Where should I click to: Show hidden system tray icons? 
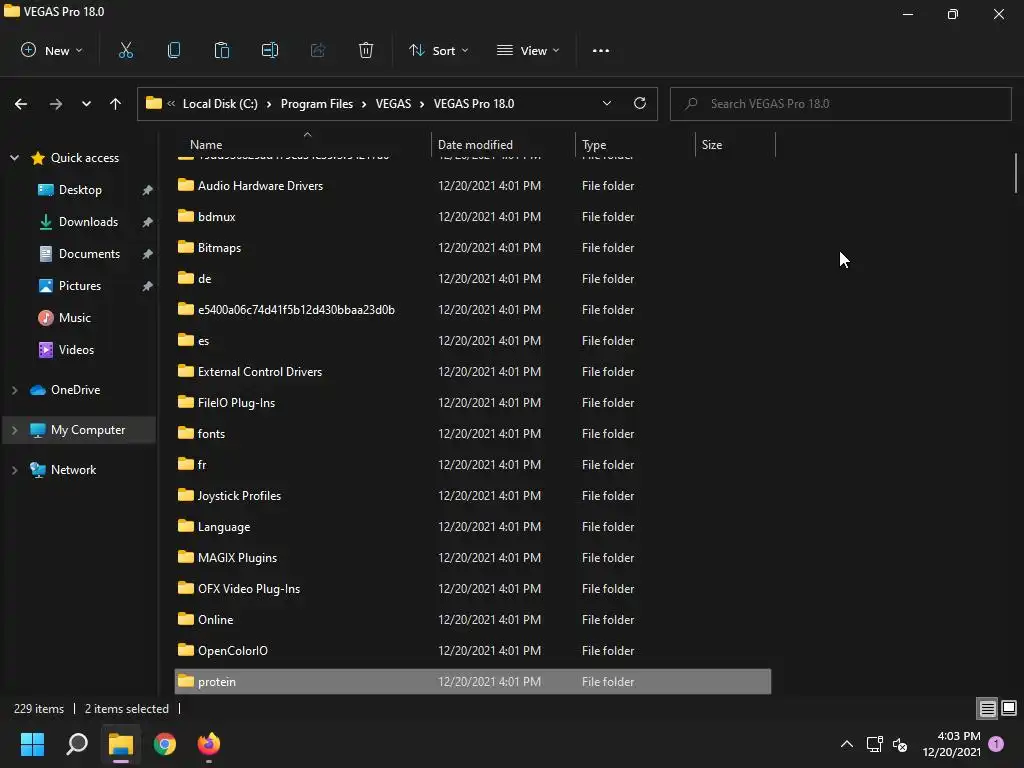coord(847,744)
